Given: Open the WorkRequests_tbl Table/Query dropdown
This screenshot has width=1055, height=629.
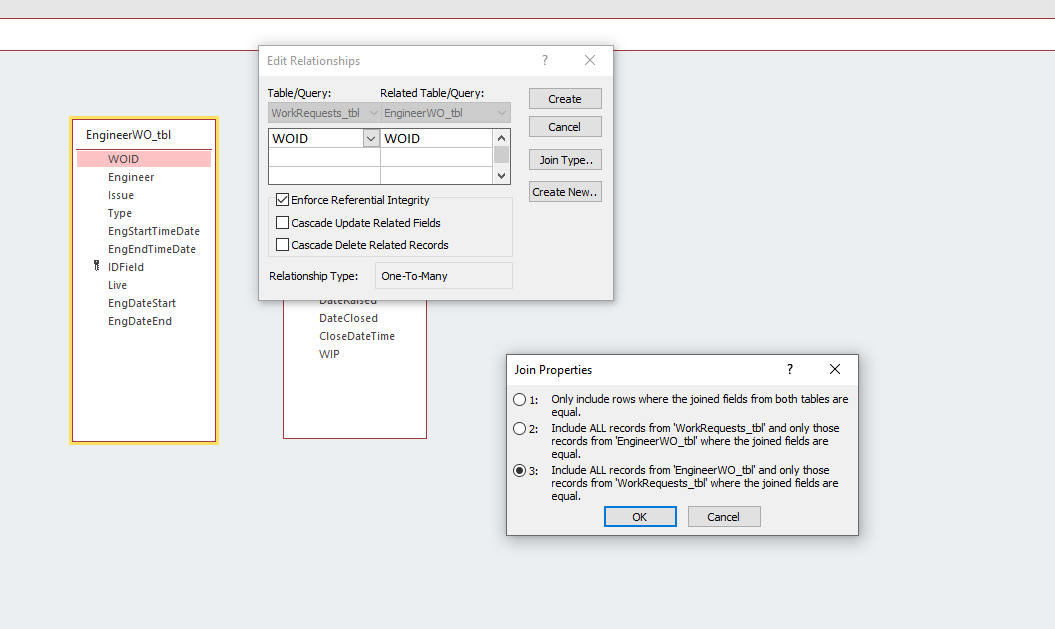Looking at the screenshot, I should (x=373, y=113).
